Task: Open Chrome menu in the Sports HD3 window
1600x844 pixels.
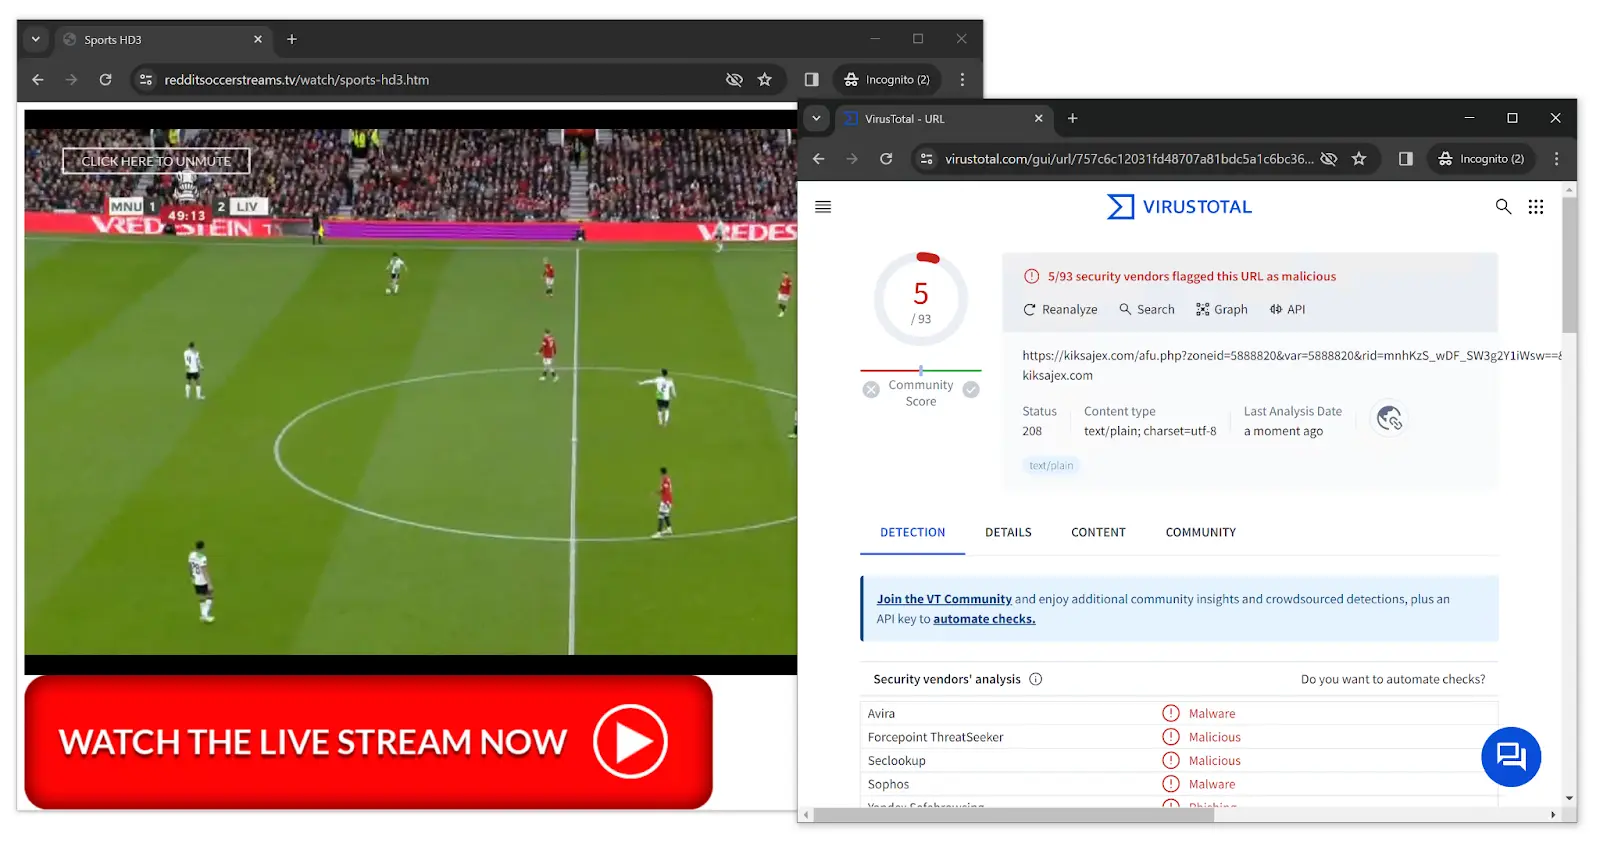Action: coord(962,79)
